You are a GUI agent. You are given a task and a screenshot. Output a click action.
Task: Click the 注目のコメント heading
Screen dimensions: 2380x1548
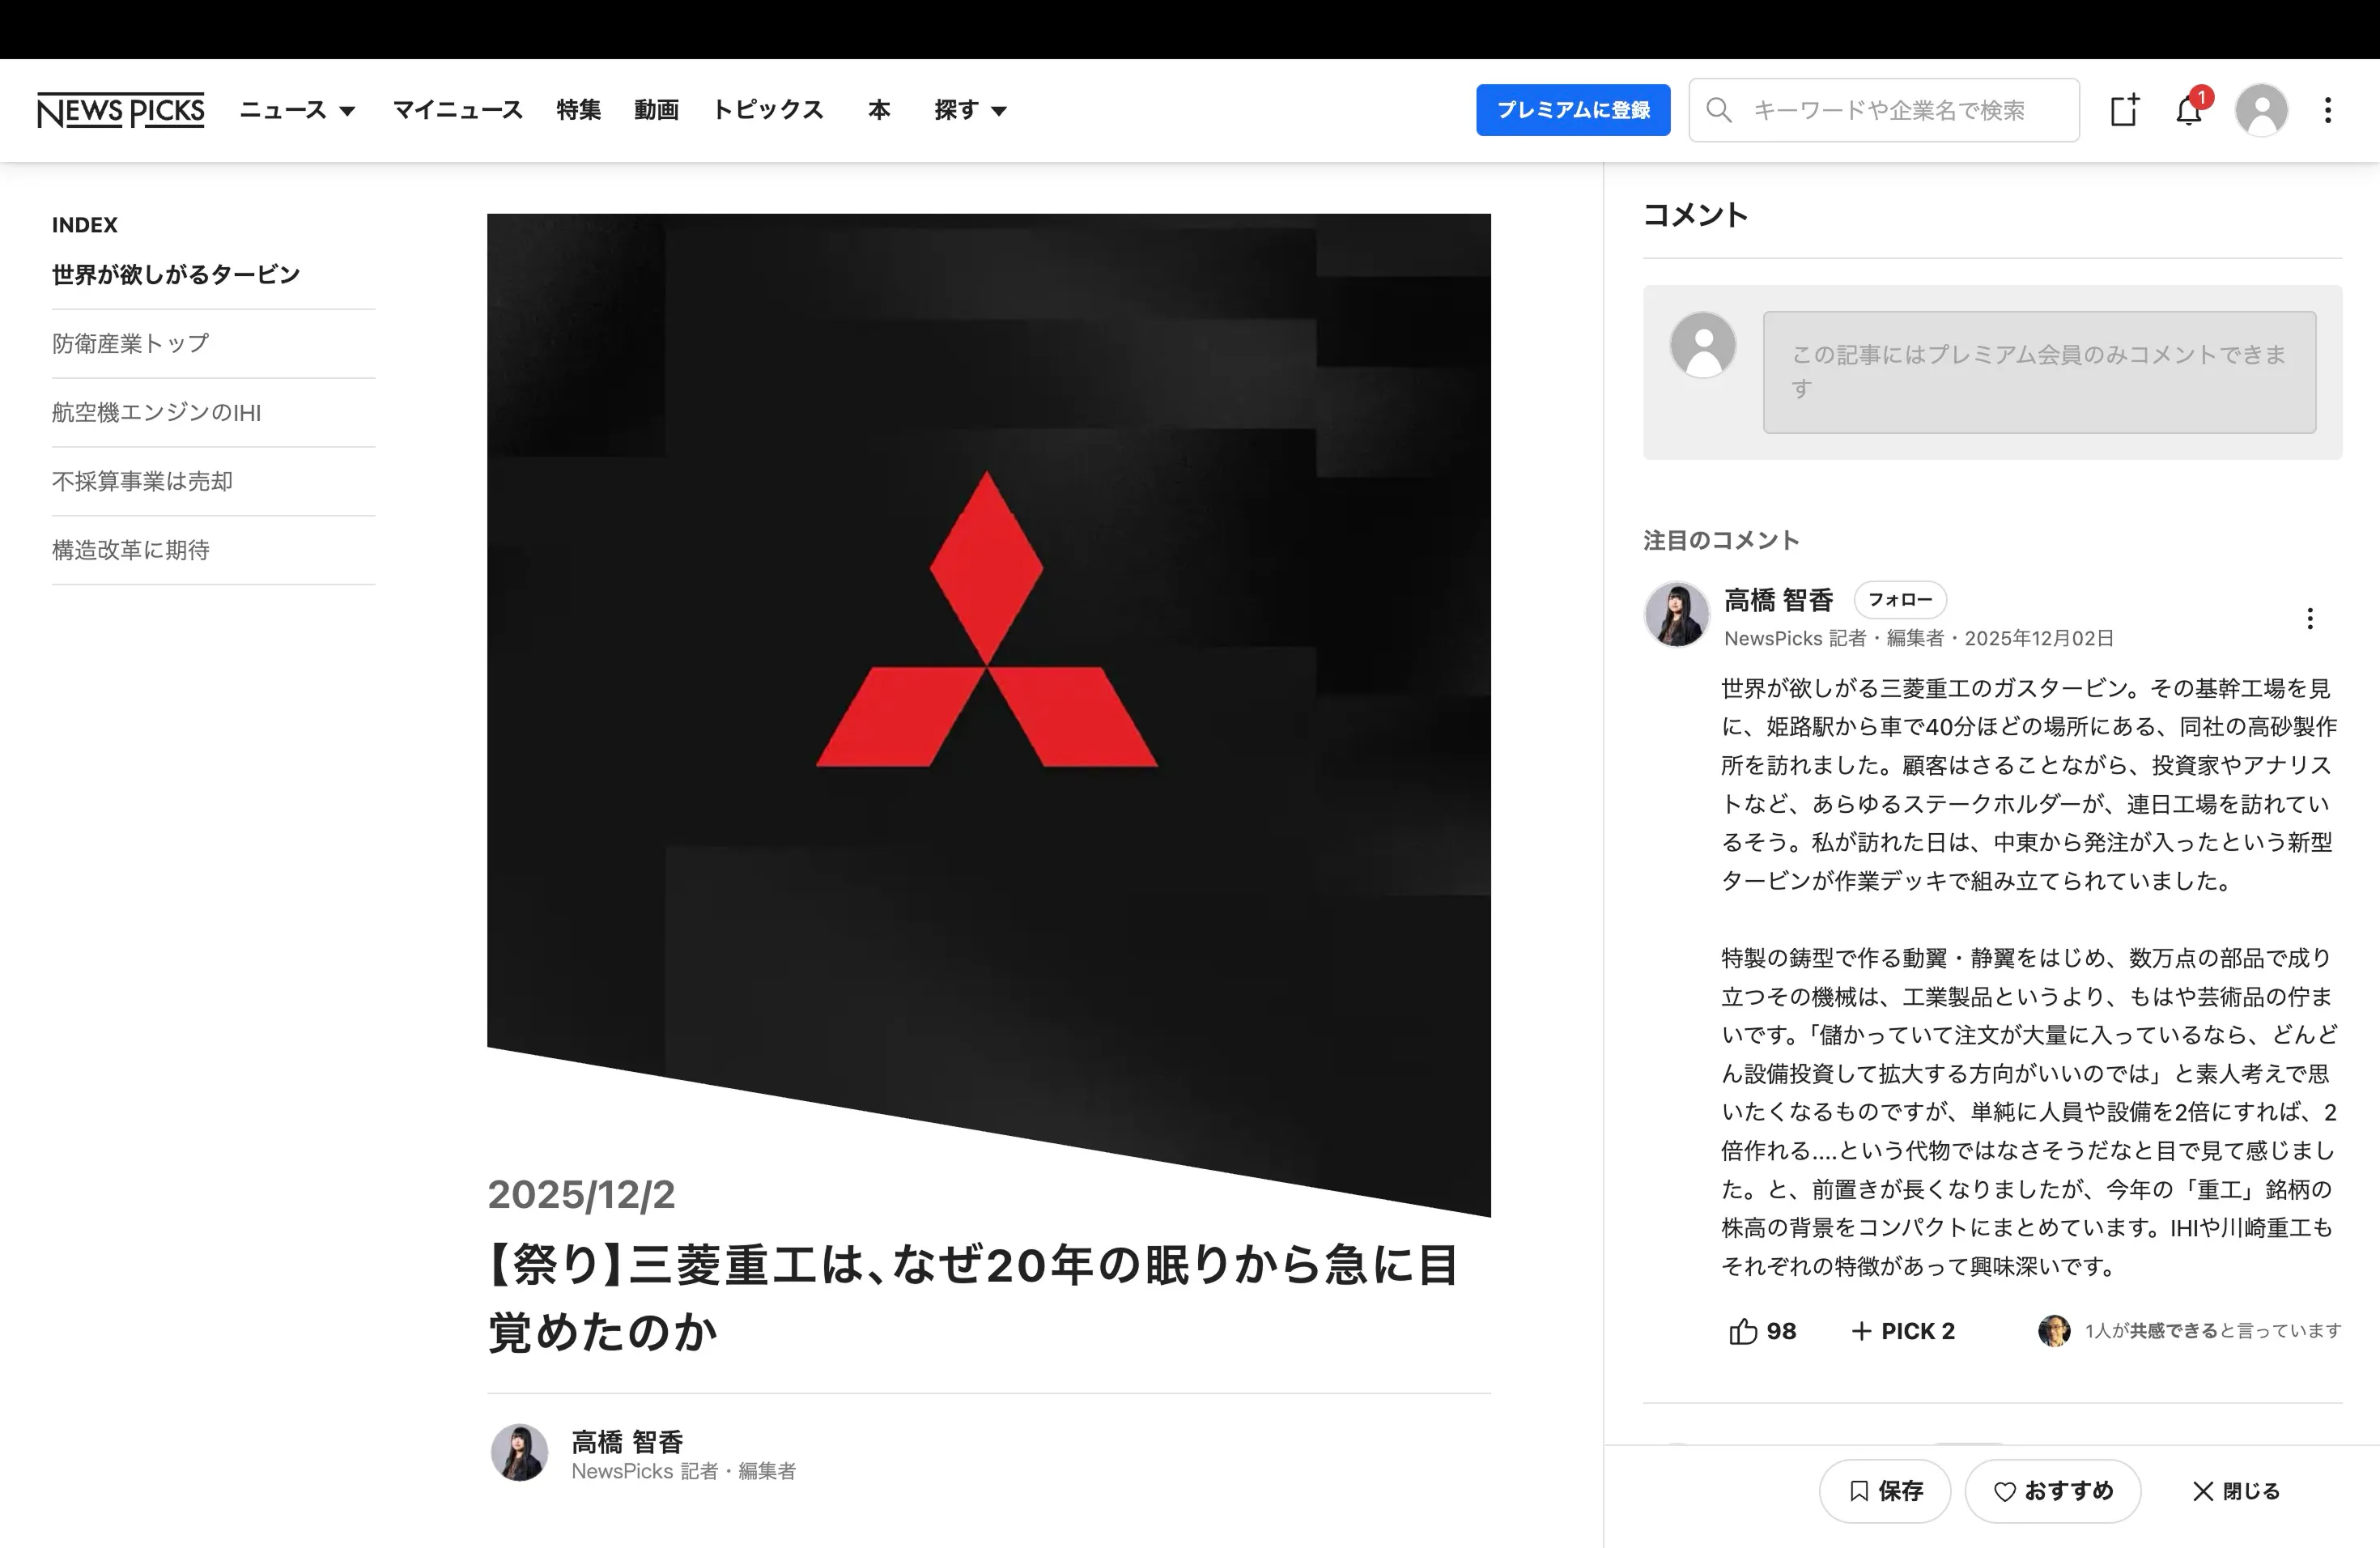coord(1721,540)
